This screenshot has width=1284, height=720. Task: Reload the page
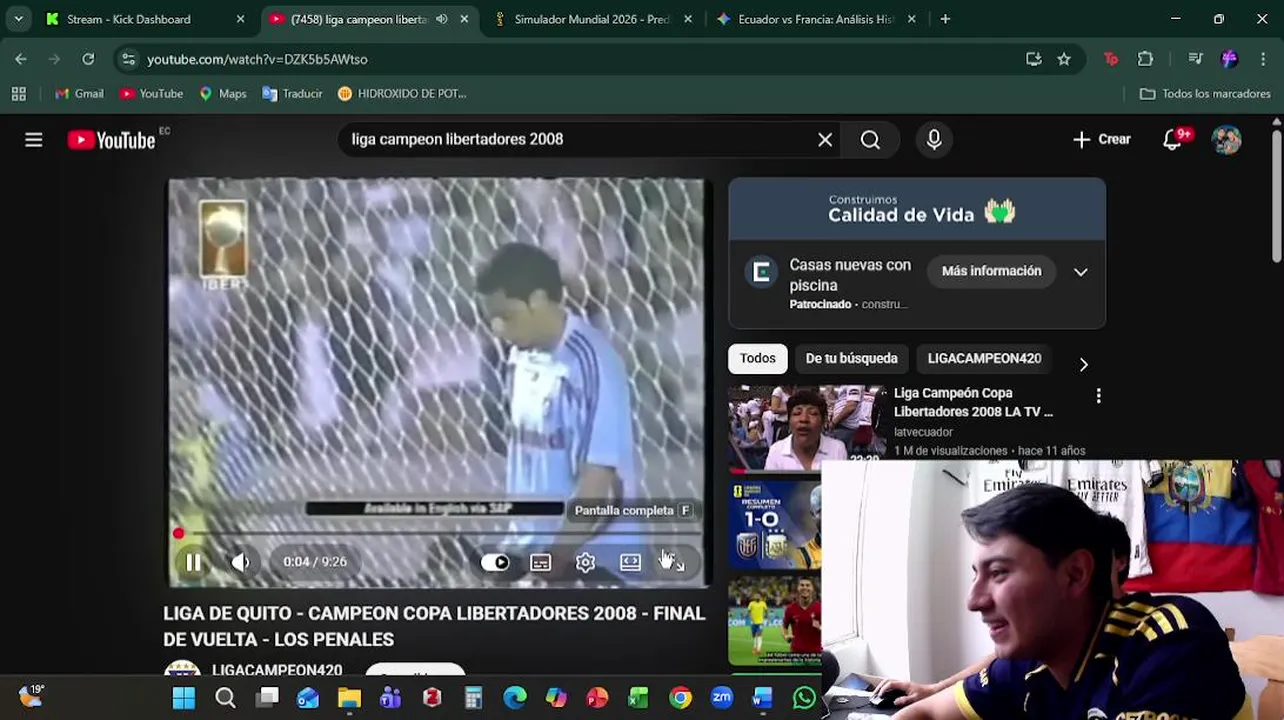(88, 59)
